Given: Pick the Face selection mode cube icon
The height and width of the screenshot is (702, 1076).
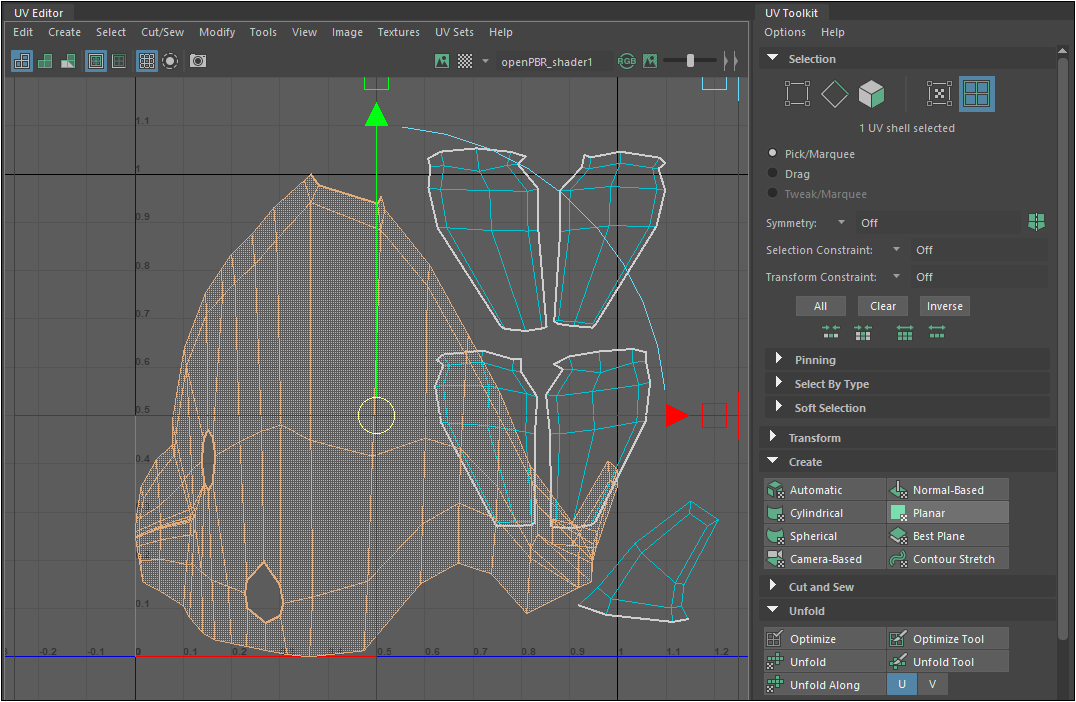Looking at the screenshot, I should click(x=872, y=94).
